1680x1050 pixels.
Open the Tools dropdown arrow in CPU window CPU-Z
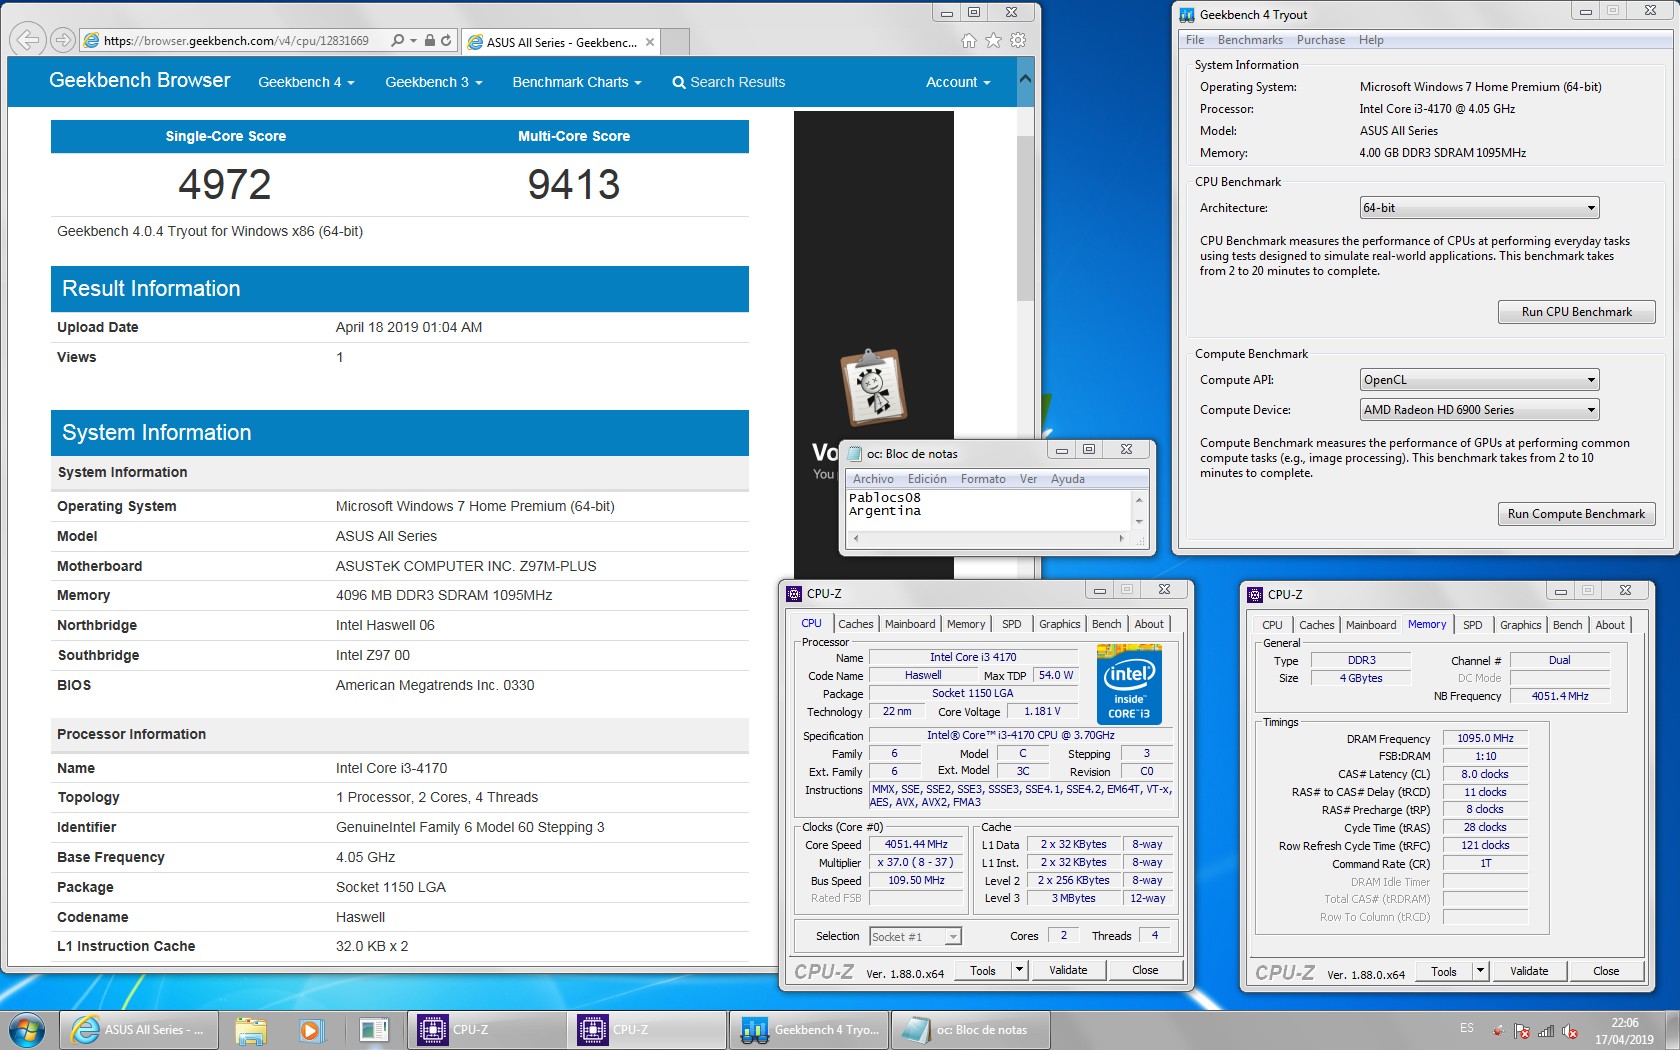point(1019,970)
